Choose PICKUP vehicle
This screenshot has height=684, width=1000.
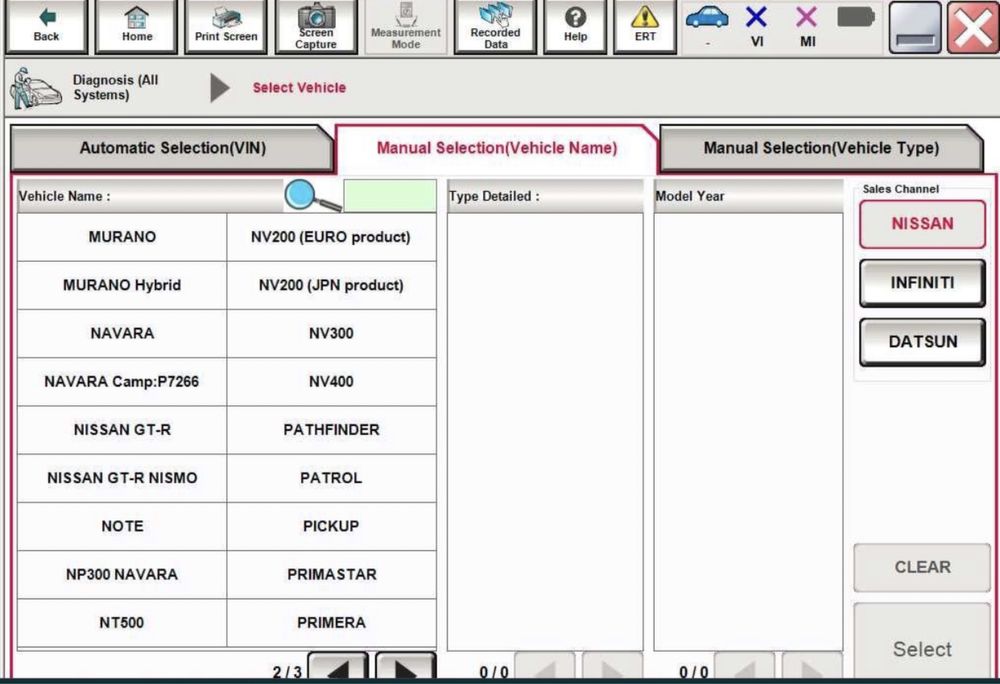pos(331,526)
